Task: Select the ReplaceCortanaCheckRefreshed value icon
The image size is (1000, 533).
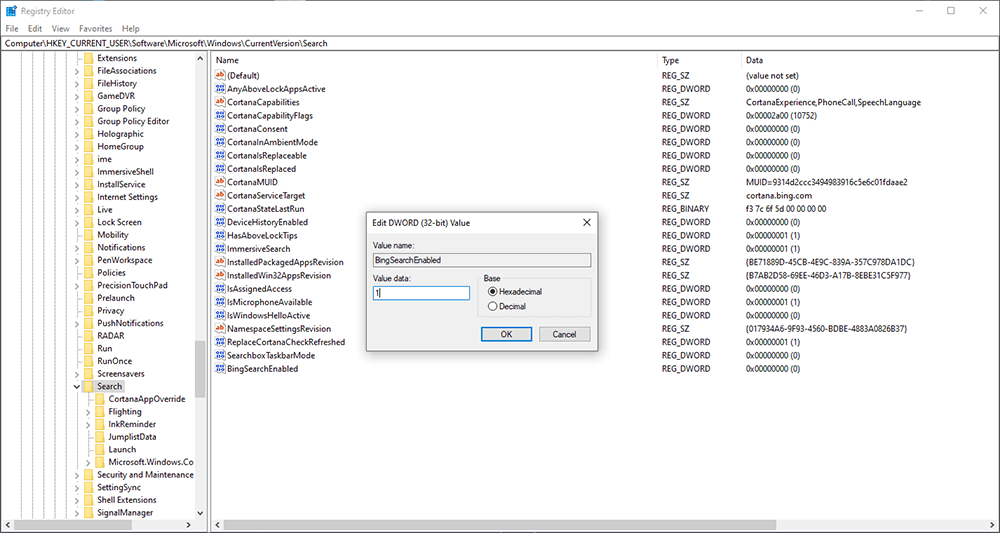Action: [221, 342]
